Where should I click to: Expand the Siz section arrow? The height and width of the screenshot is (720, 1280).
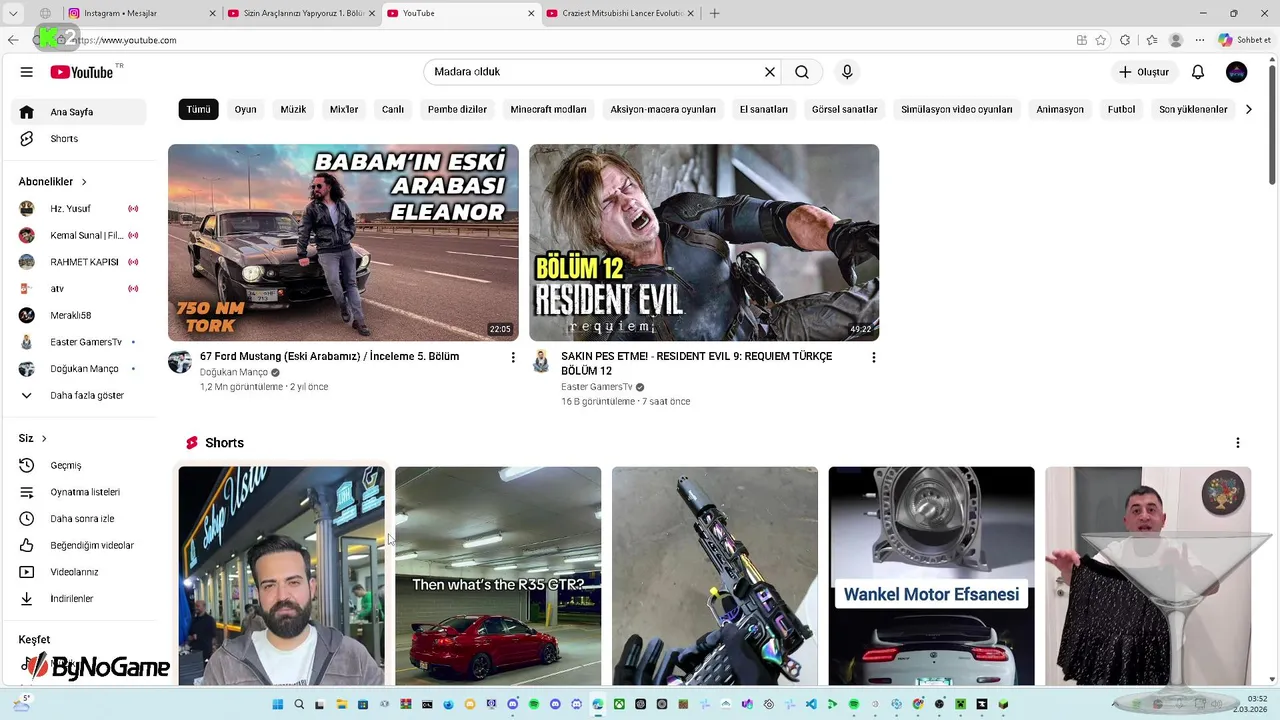coord(44,438)
